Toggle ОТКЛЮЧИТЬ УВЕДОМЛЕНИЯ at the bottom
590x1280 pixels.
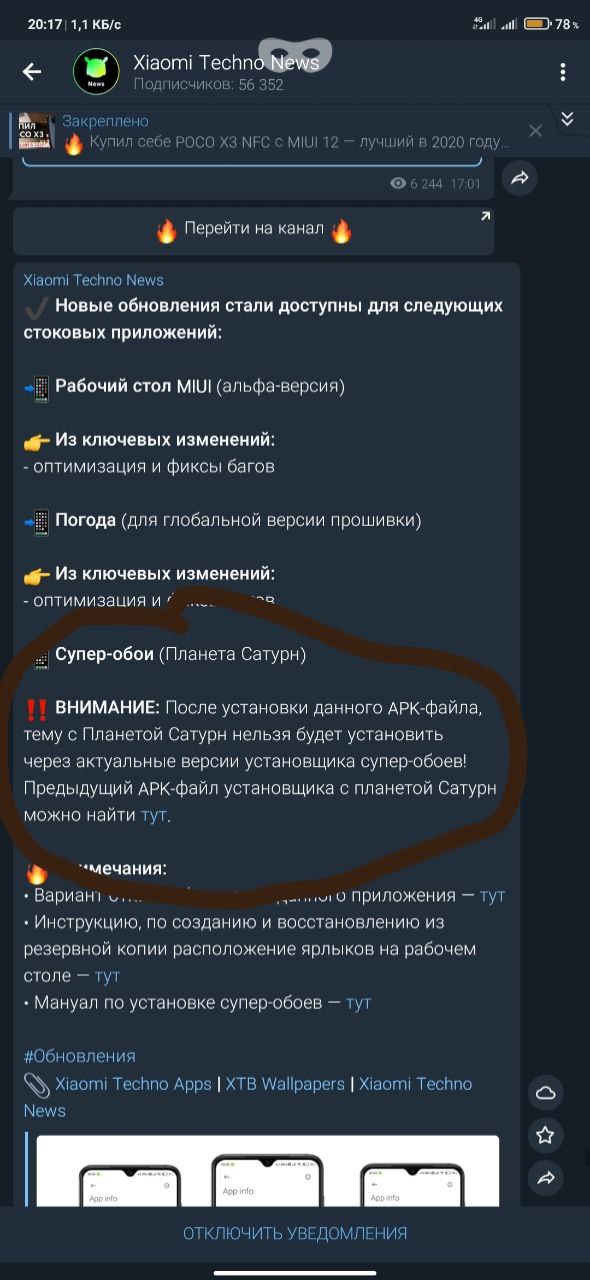pyautogui.click(x=295, y=1233)
